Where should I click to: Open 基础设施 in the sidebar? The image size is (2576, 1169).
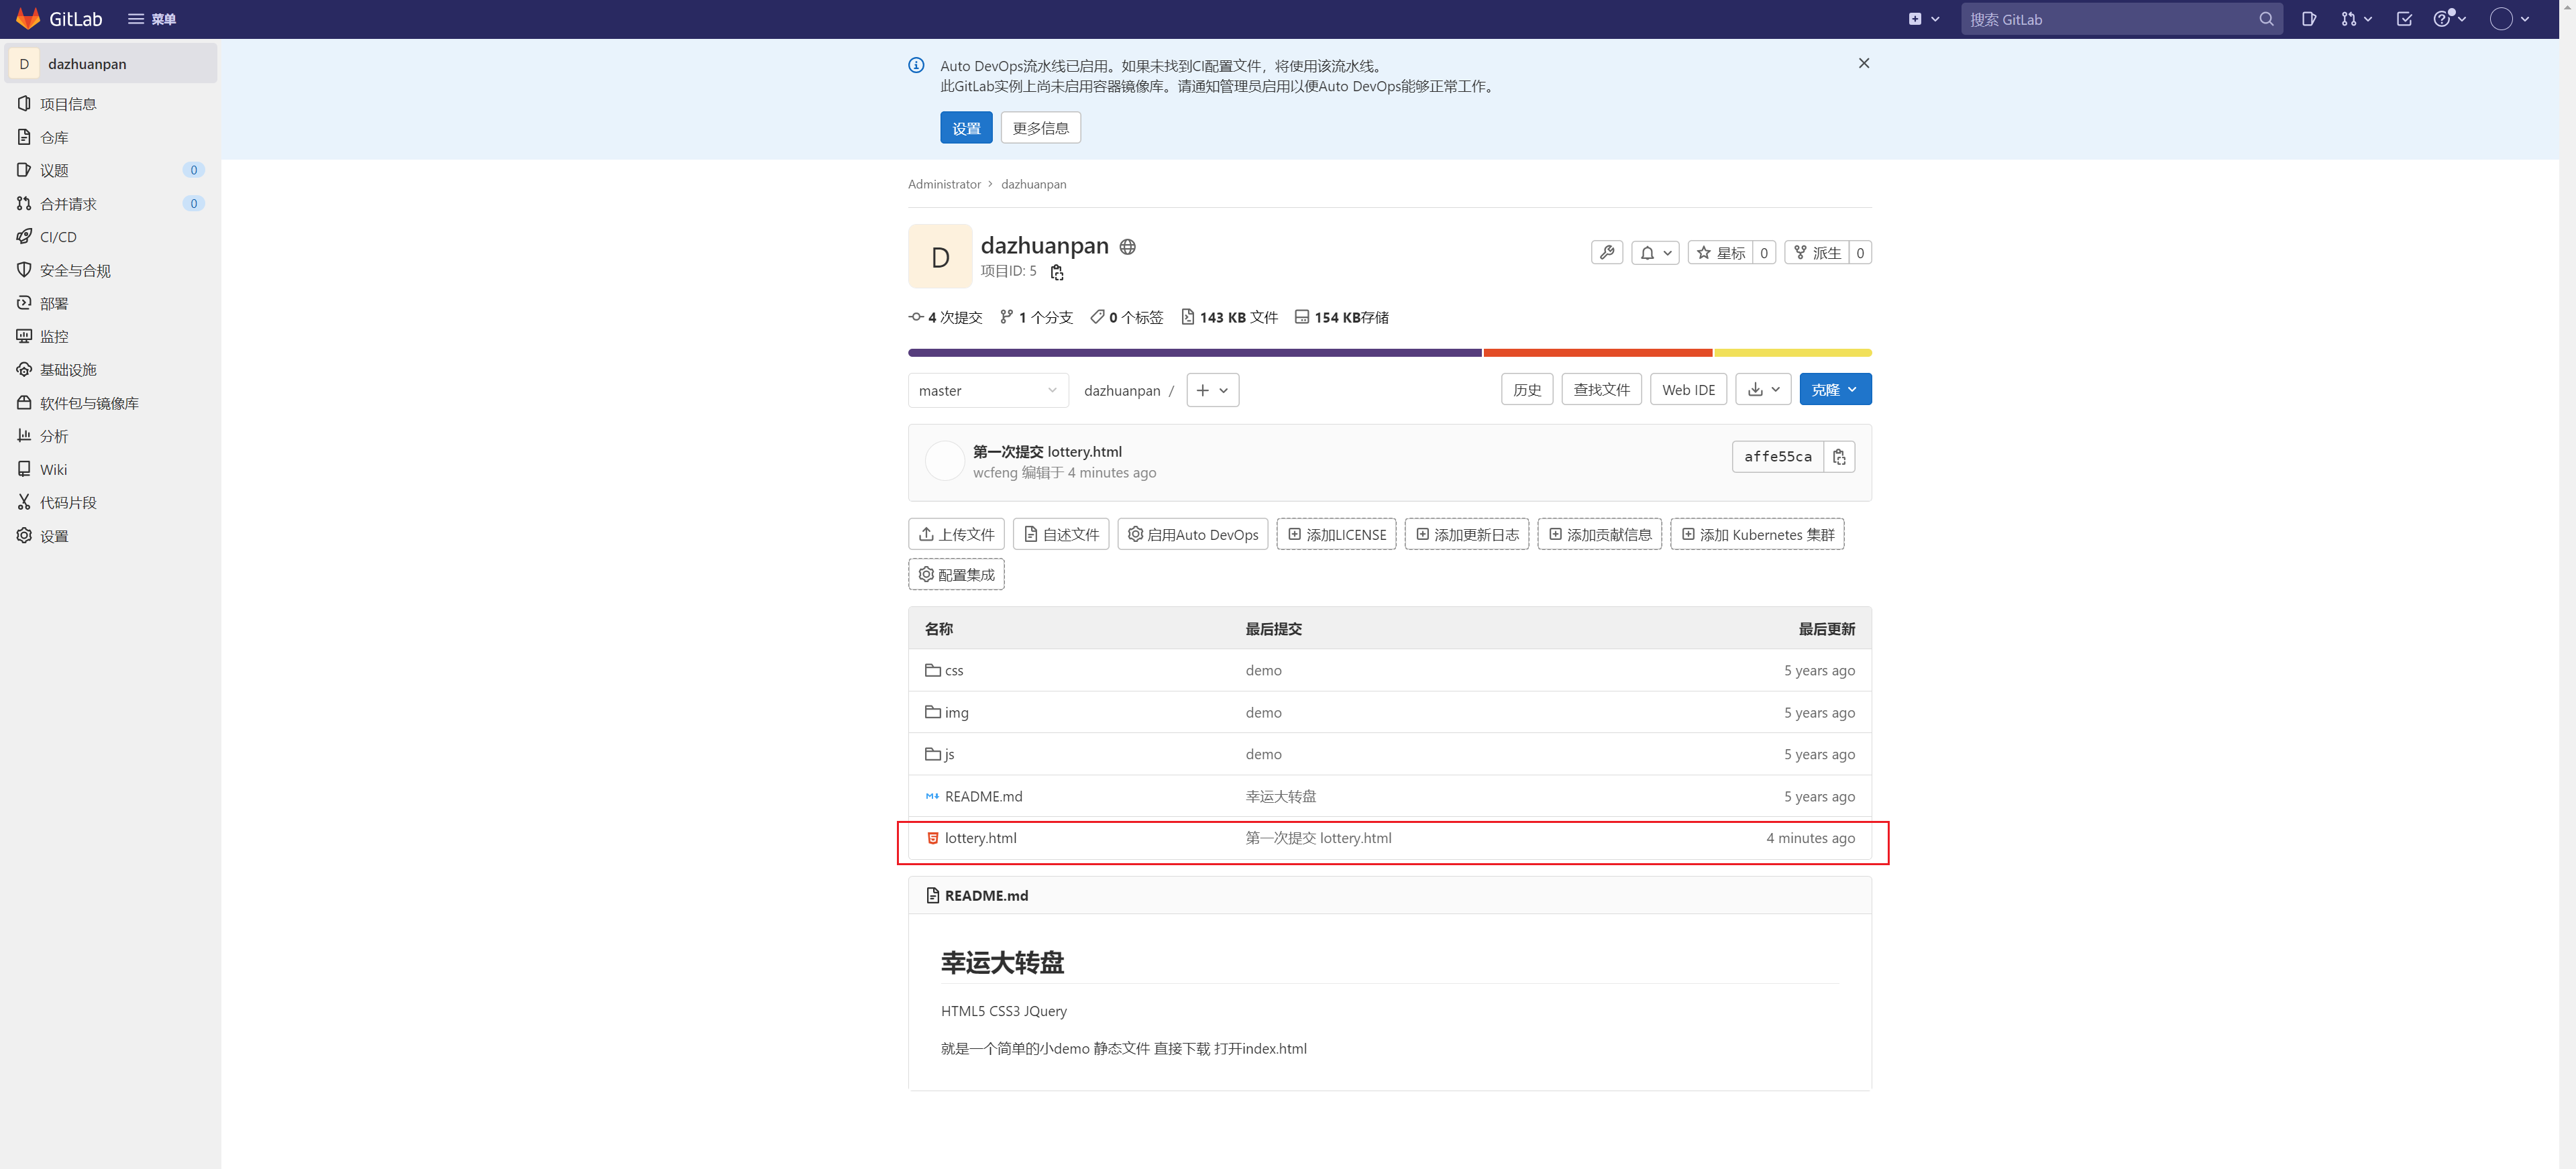110,369
